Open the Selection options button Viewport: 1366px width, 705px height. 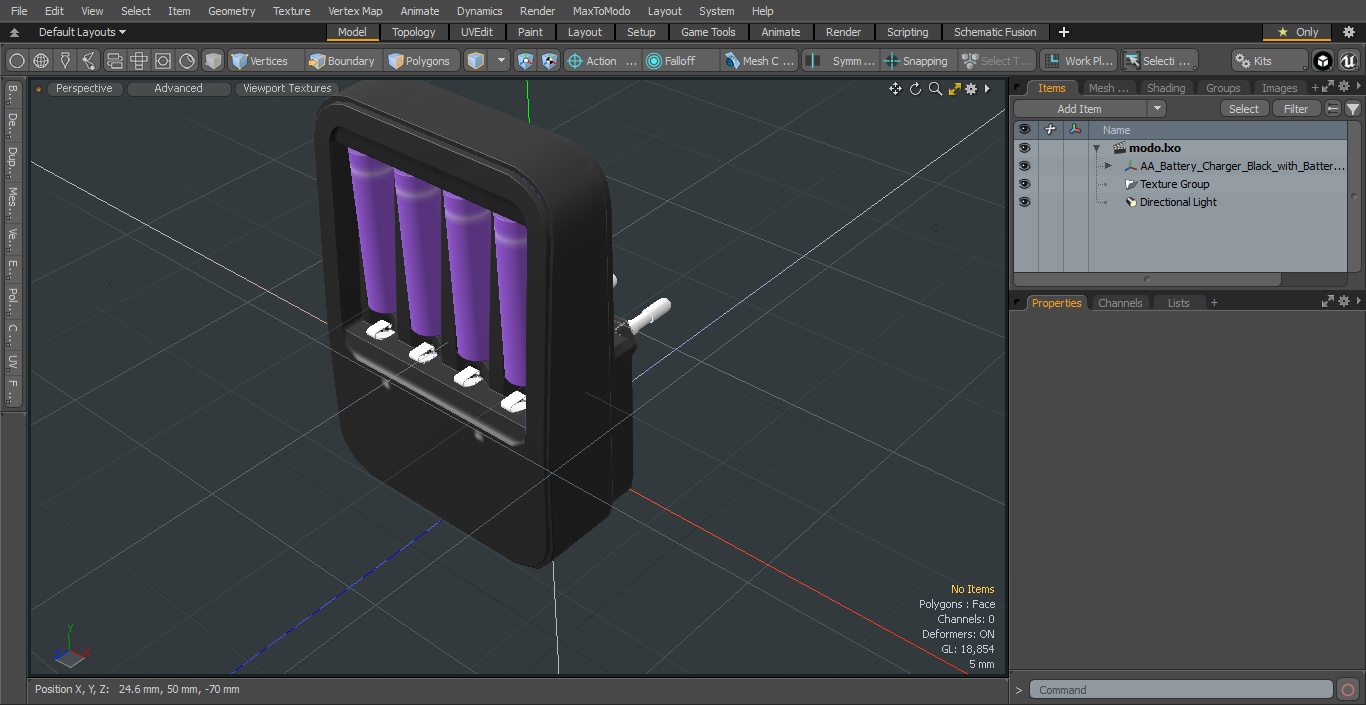pyautogui.click(x=1158, y=61)
